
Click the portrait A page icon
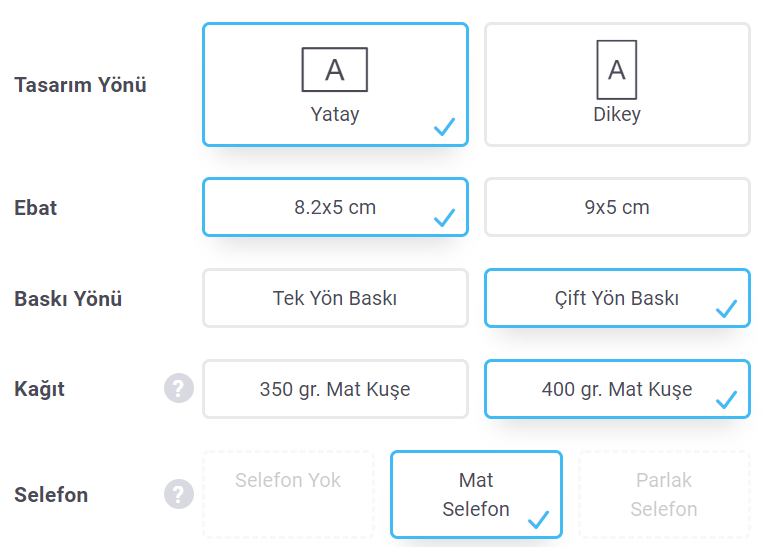pyautogui.click(x=617, y=70)
